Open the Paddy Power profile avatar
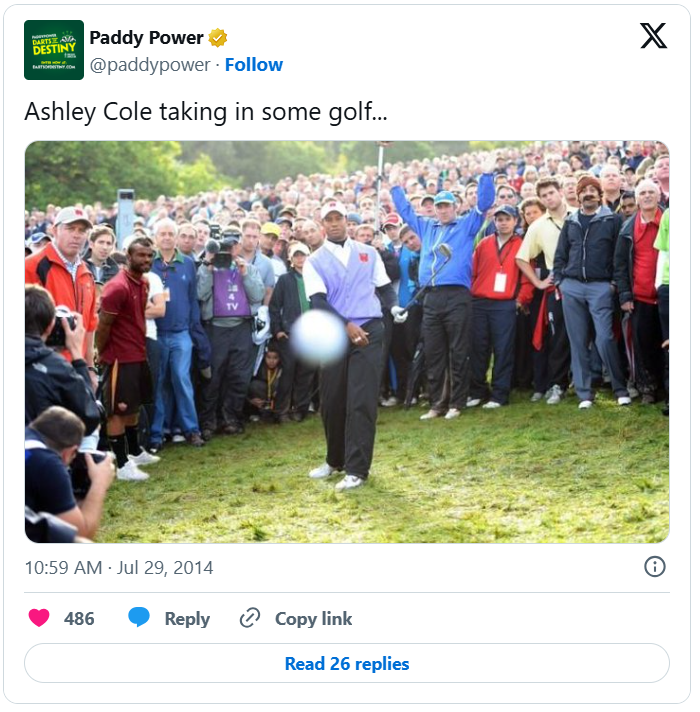The image size is (700, 712). tap(54, 50)
